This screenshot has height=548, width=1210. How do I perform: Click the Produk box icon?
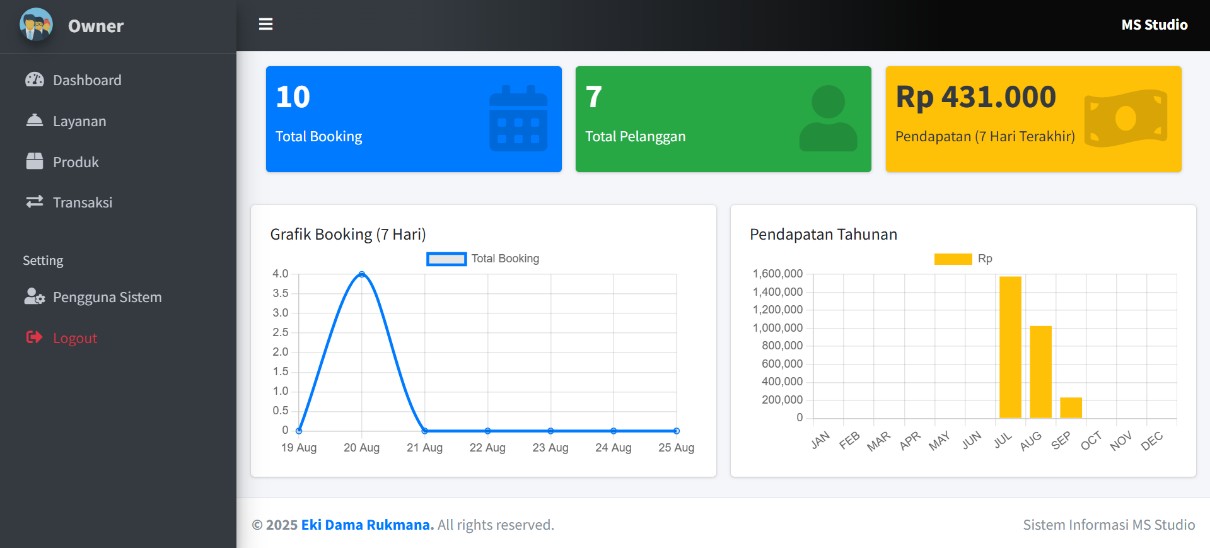pos(35,161)
